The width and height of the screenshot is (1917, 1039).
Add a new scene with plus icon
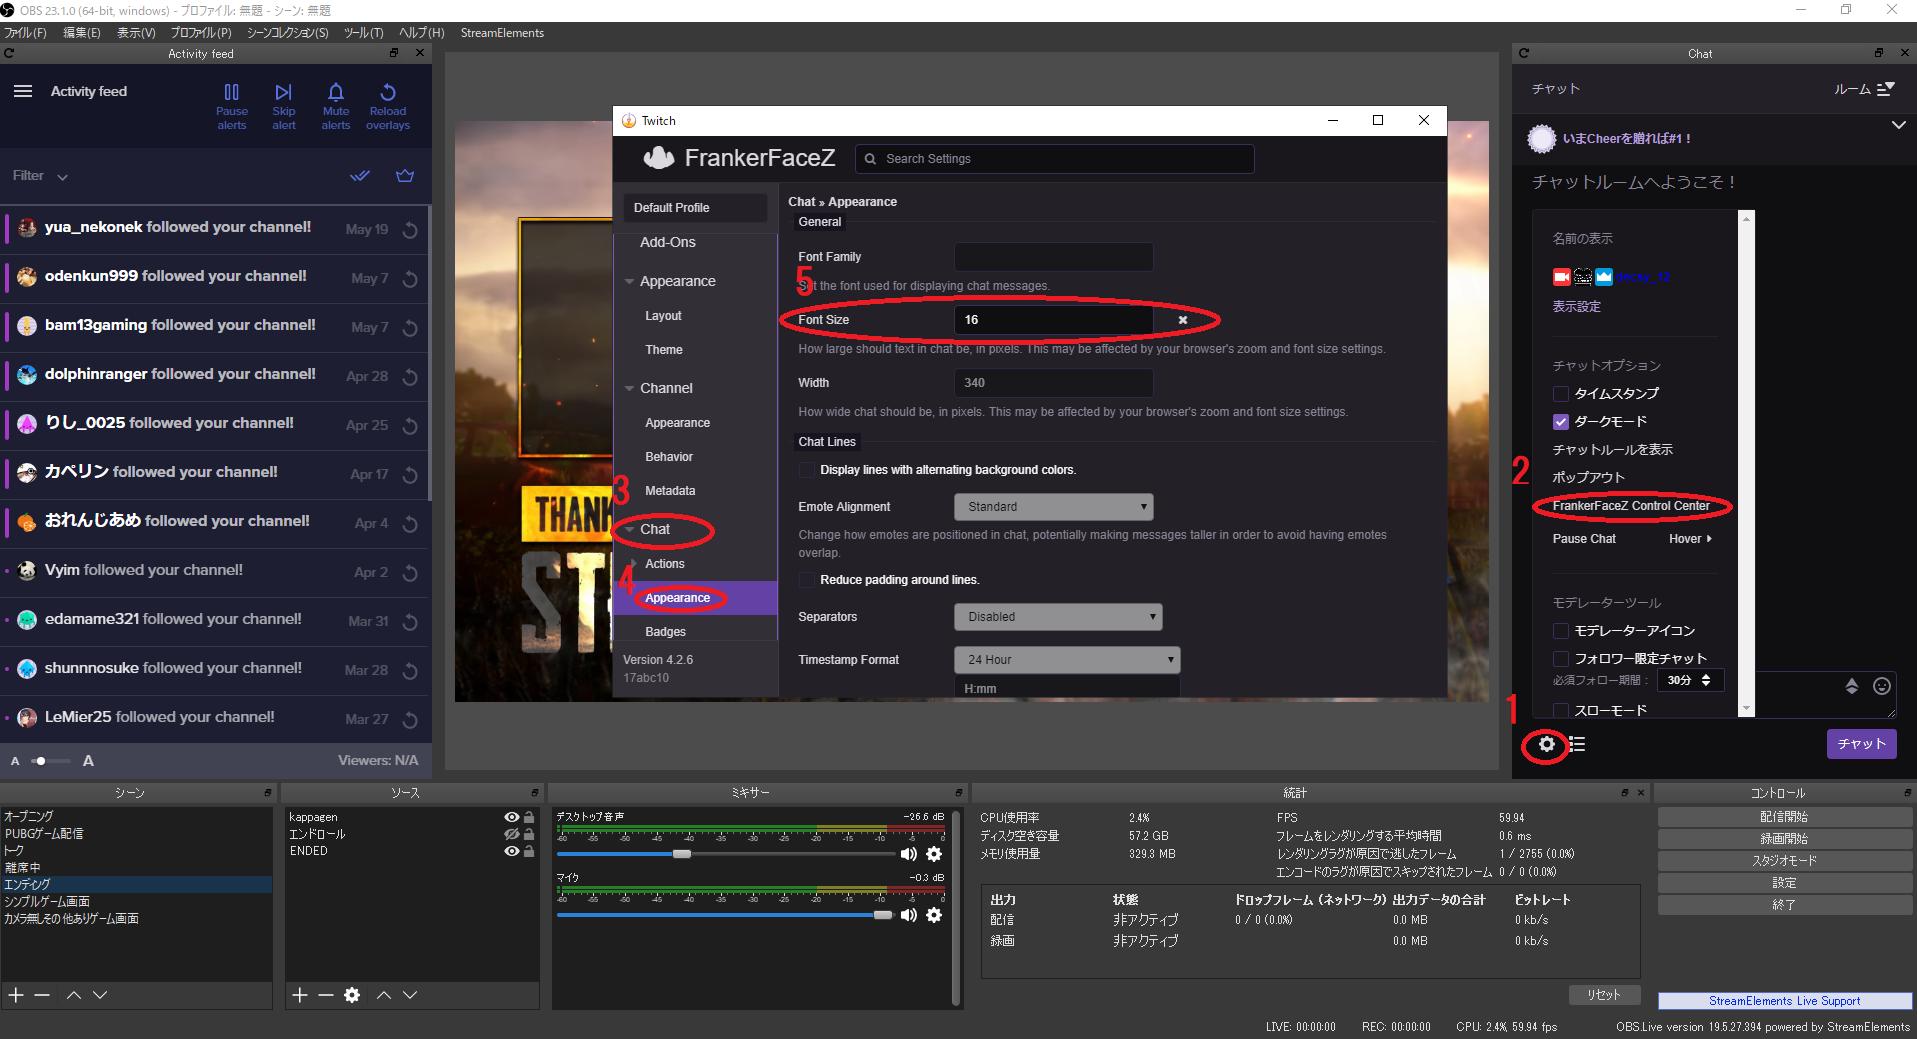click(16, 995)
